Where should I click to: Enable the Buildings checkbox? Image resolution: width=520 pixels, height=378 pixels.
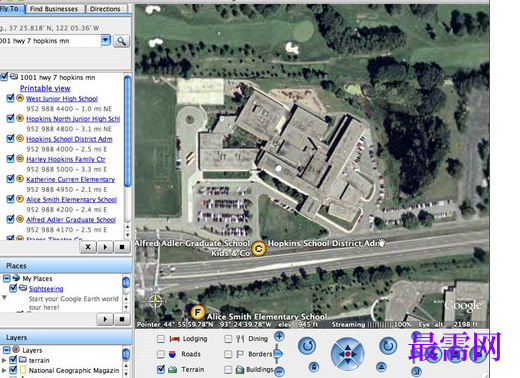pyautogui.click(x=228, y=369)
